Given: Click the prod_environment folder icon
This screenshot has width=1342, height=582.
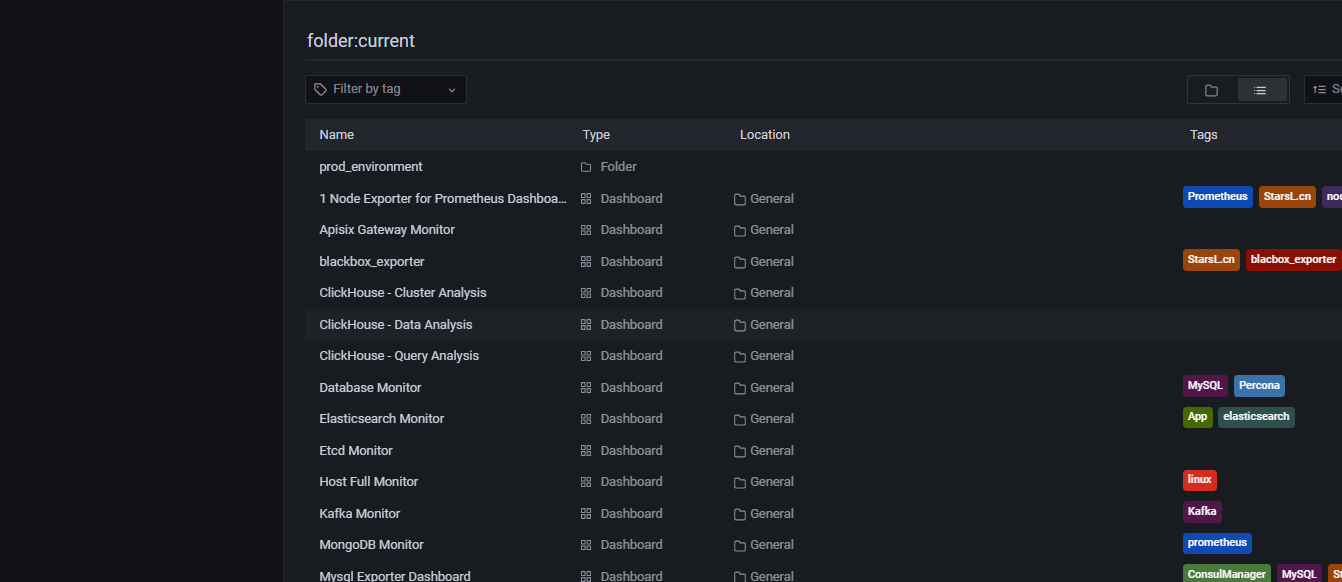Looking at the screenshot, I should [x=586, y=167].
